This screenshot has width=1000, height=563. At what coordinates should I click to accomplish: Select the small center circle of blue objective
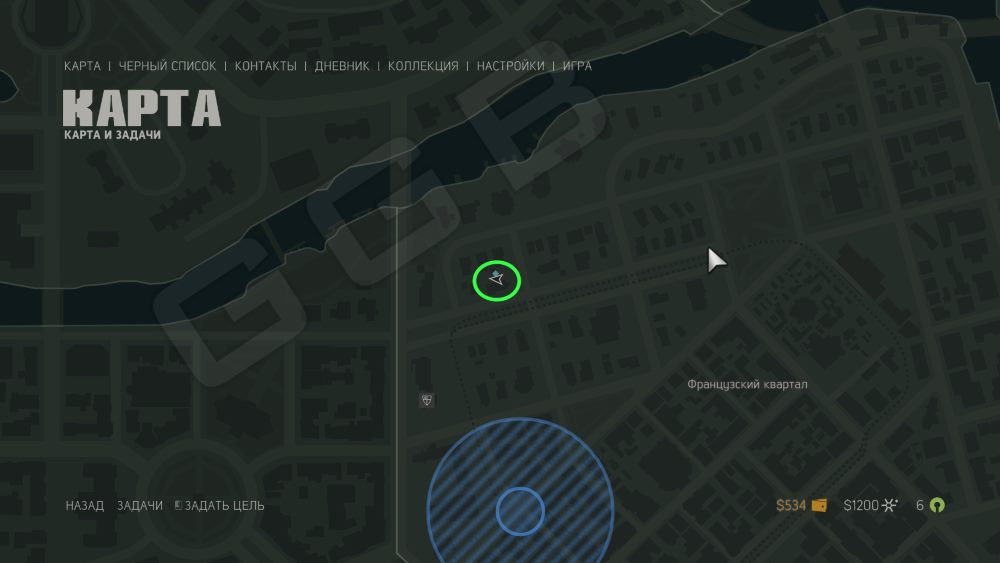click(x=520, y=511)
